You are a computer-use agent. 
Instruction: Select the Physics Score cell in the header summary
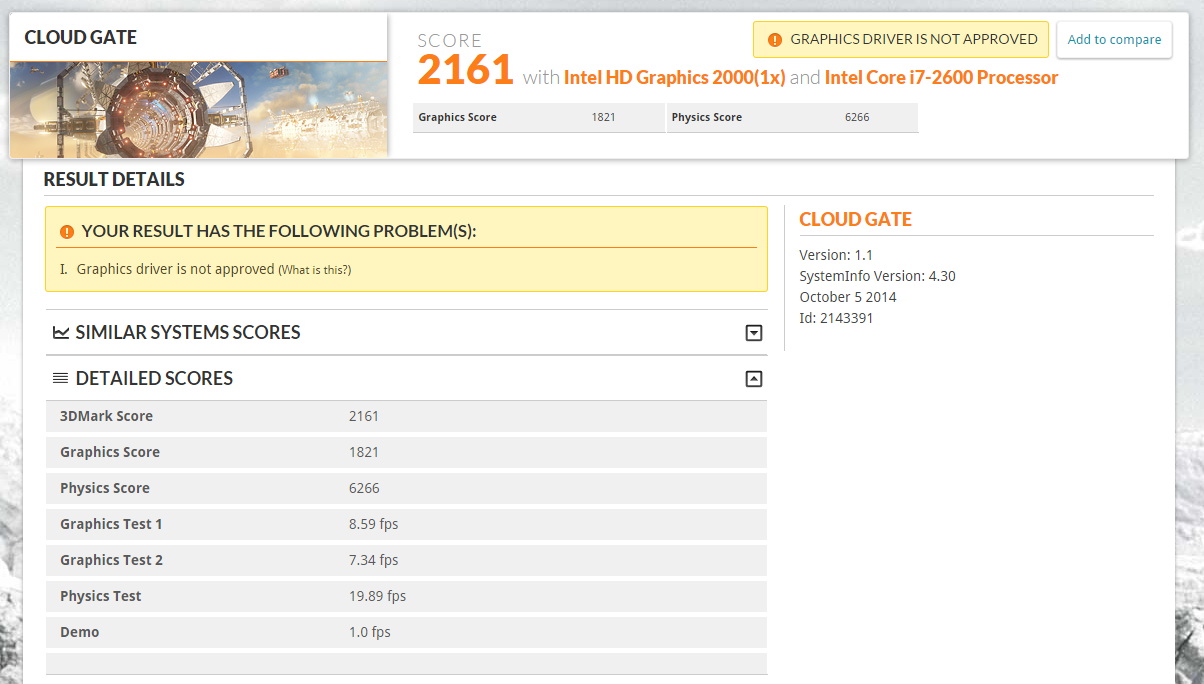coord(792,118)
